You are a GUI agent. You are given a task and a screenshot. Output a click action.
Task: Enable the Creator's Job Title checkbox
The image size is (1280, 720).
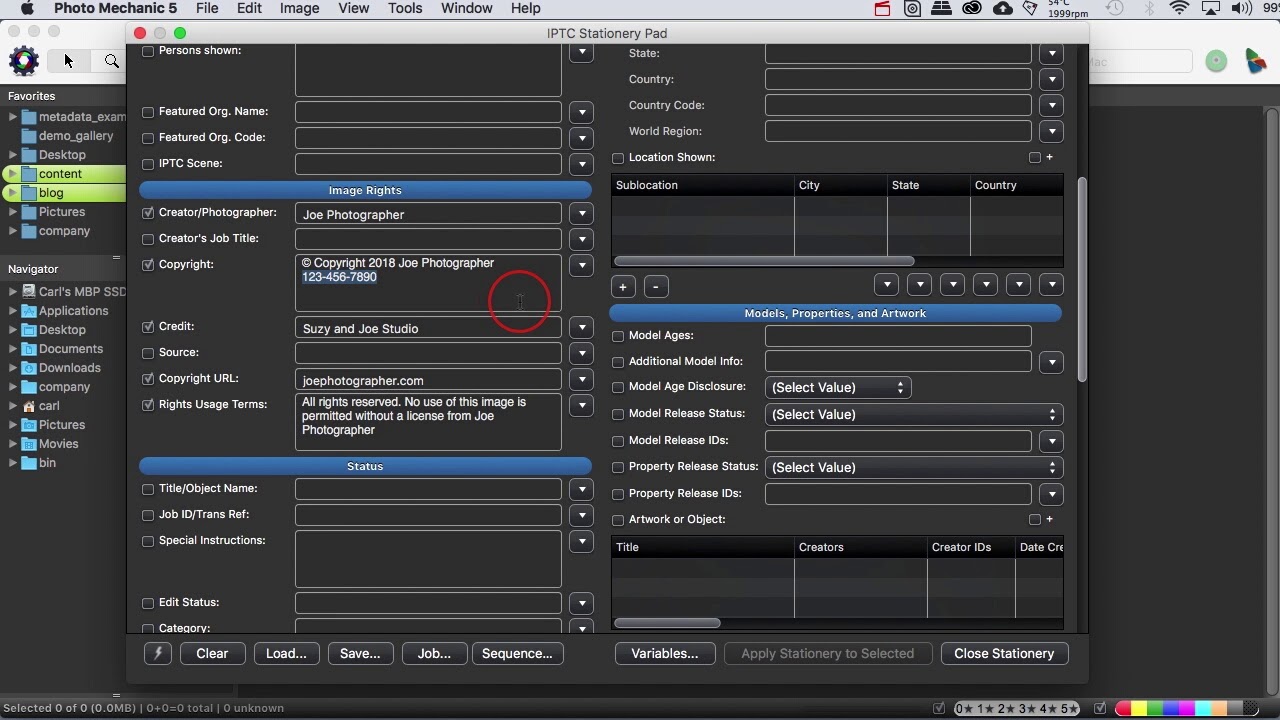coord(148,239)
